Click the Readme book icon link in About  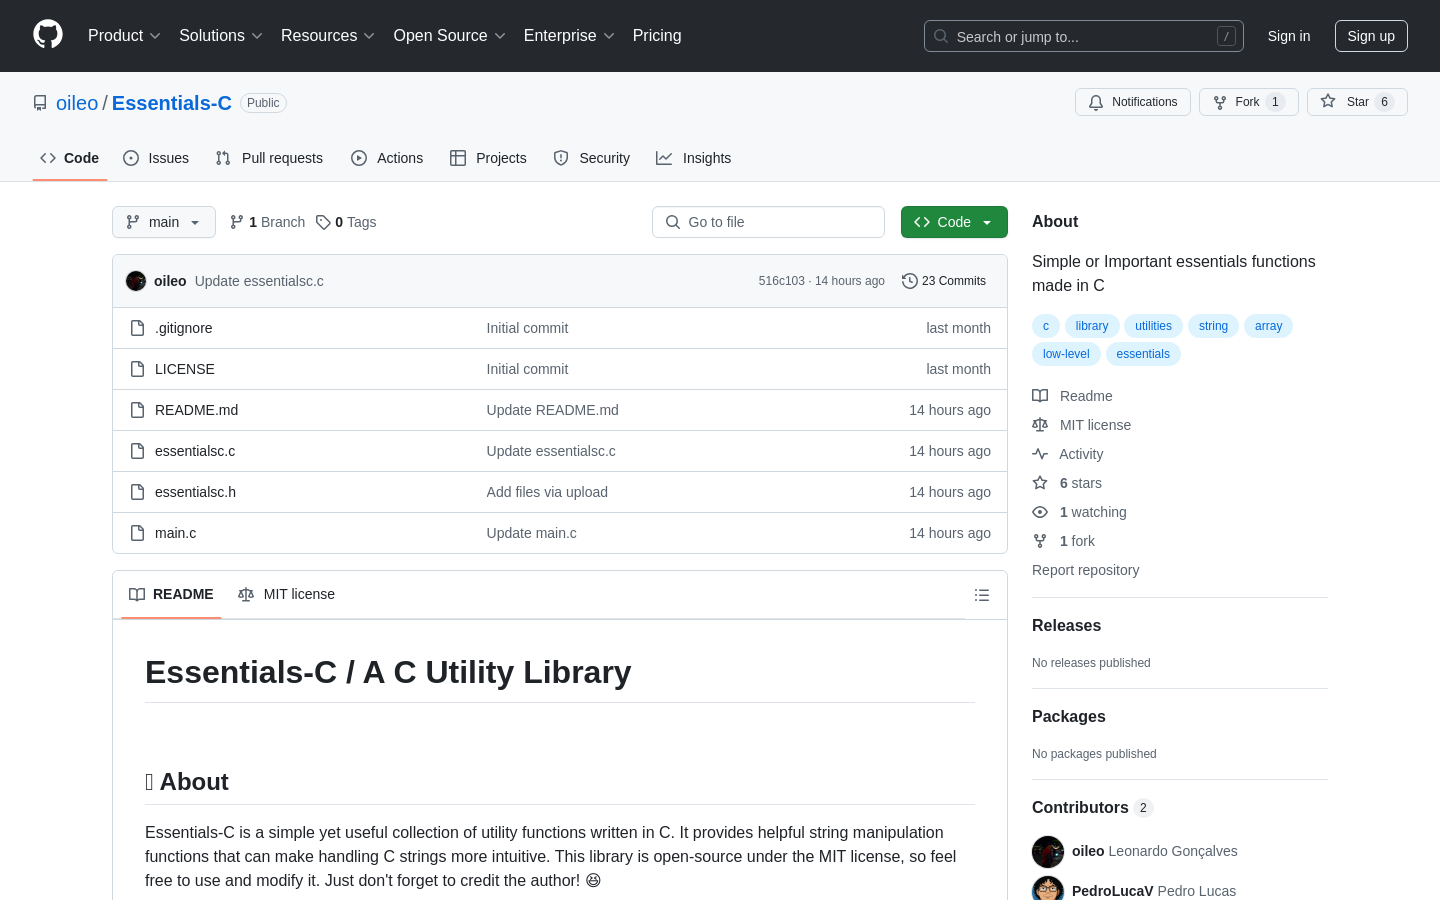pyautogui.click(x=1072, y=396)
